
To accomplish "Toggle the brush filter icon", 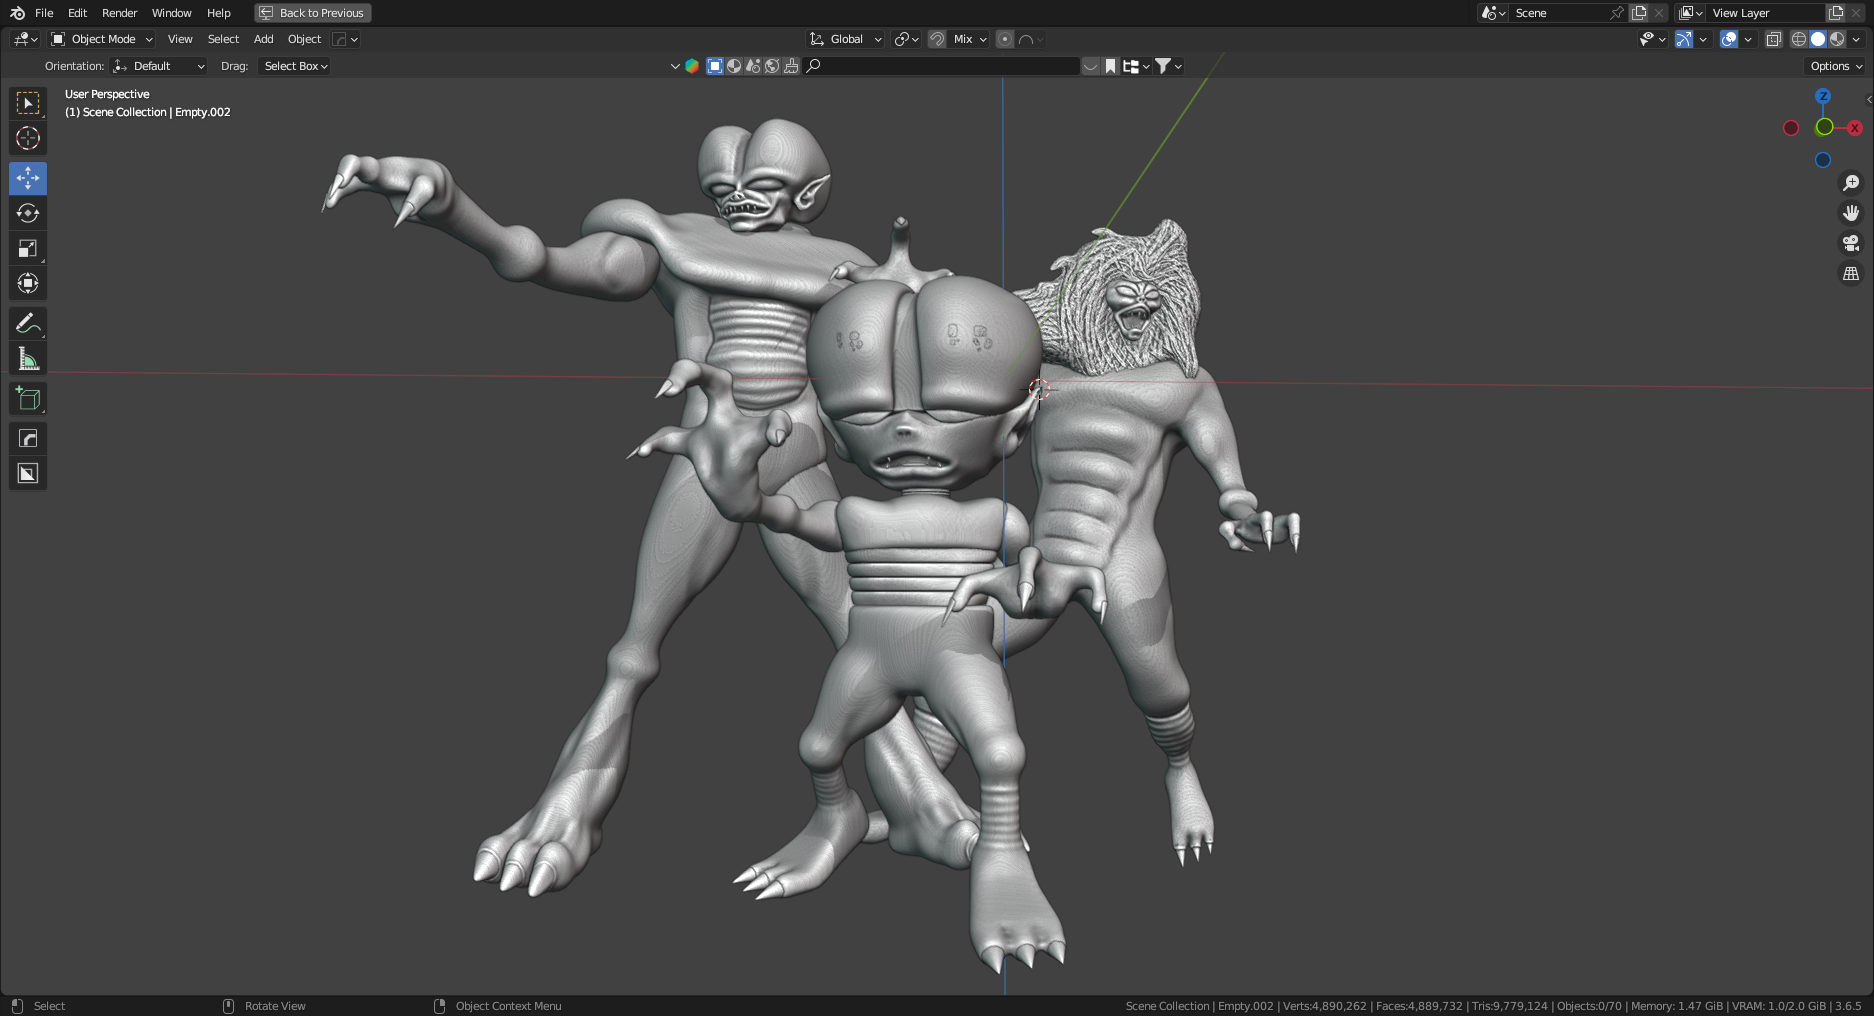I will click(791, 66).
